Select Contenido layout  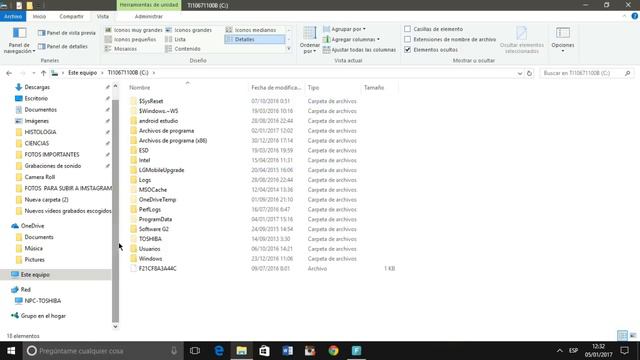tap(183, 49)
